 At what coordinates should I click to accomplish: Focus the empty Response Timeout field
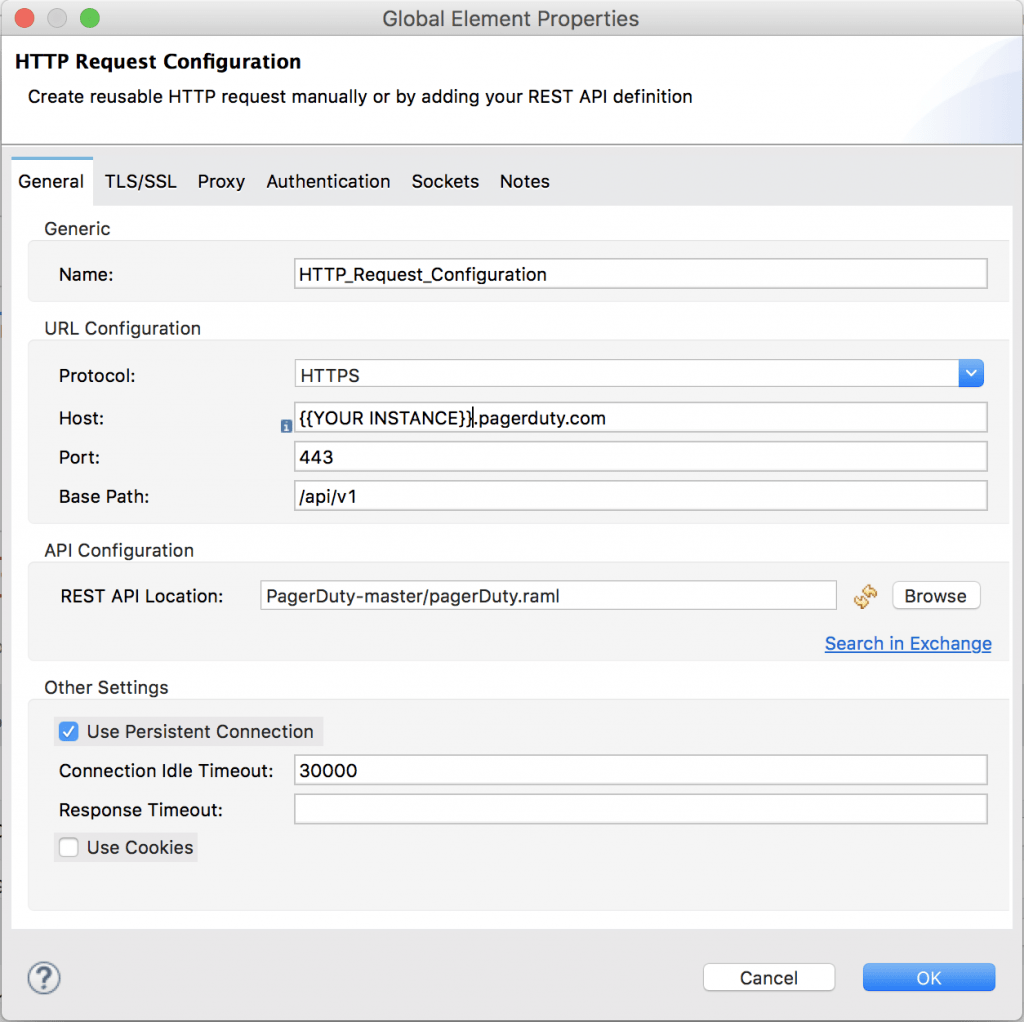point(640,809)
